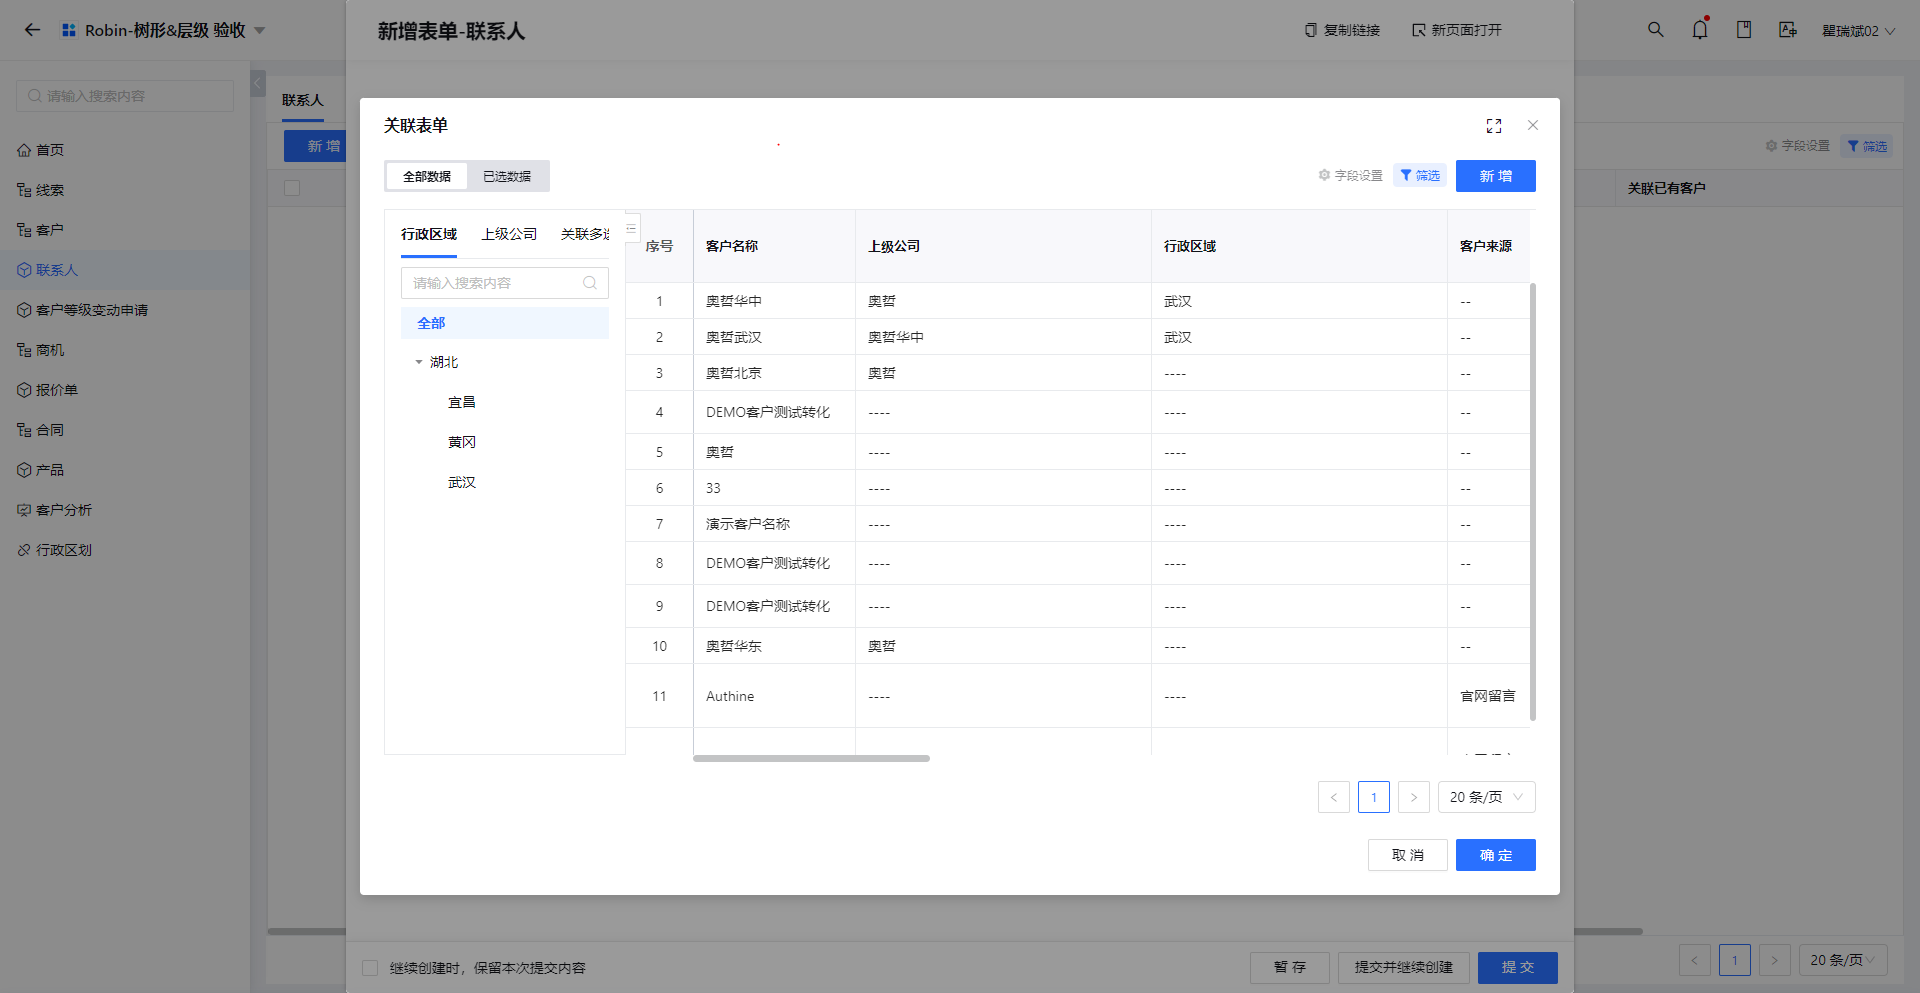Click background 字段设置 in list page
Screen dimensions: 1920x993
pos(1798,146)
